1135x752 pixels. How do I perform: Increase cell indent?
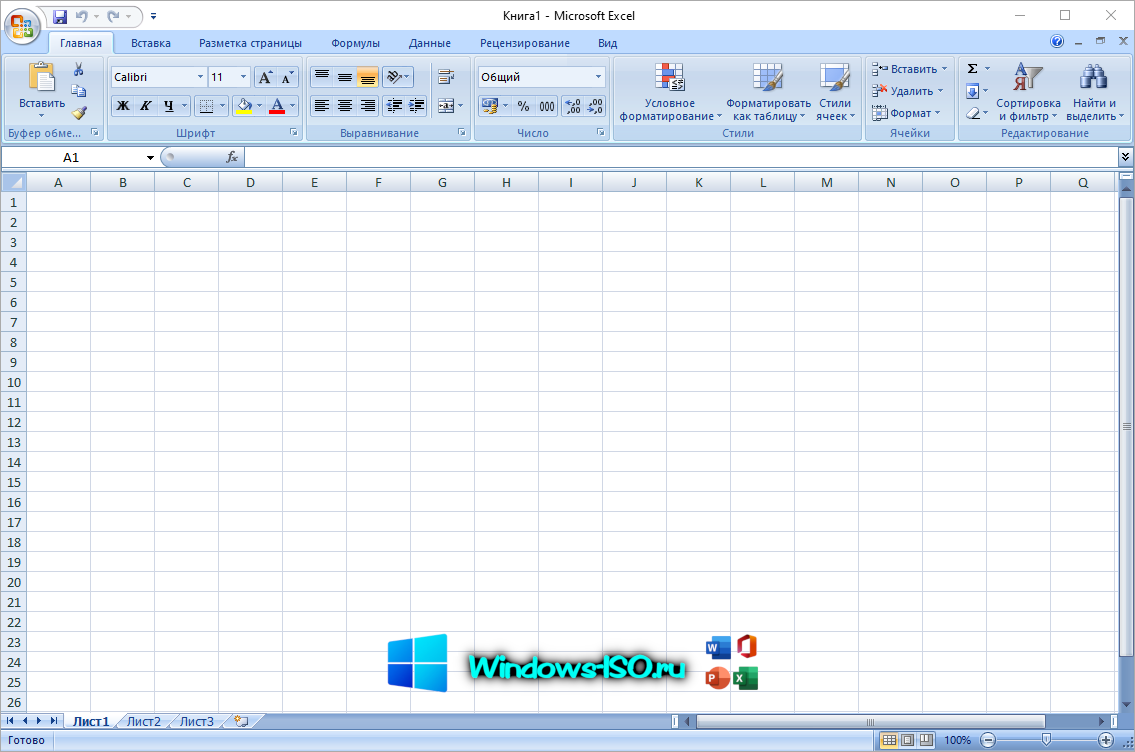point(416,106)
